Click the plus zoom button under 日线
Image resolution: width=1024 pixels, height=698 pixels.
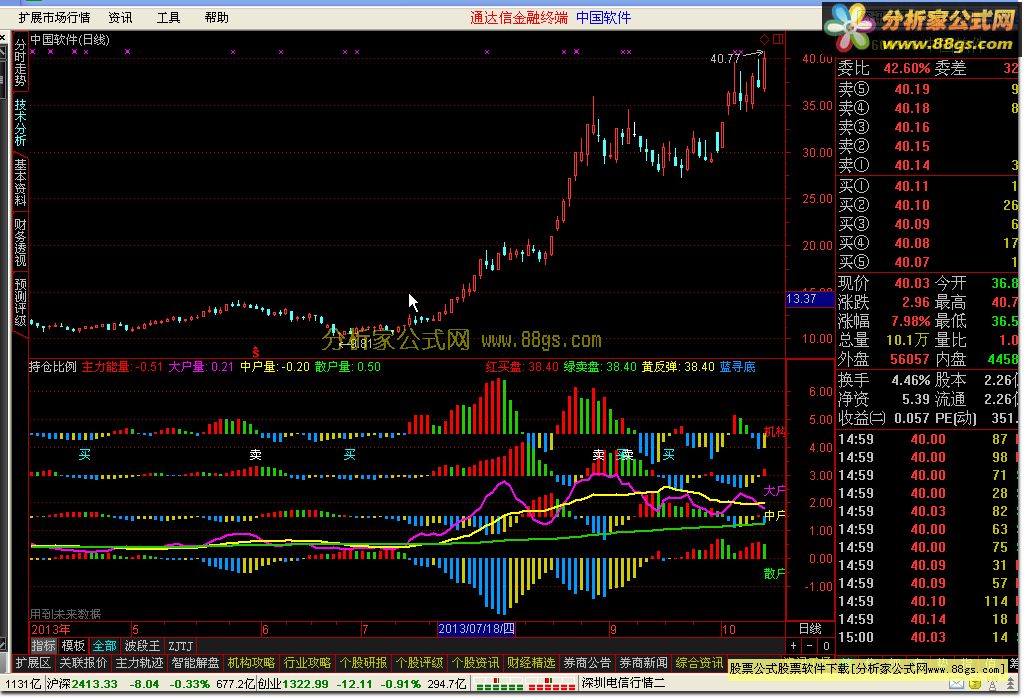point(793,646)
